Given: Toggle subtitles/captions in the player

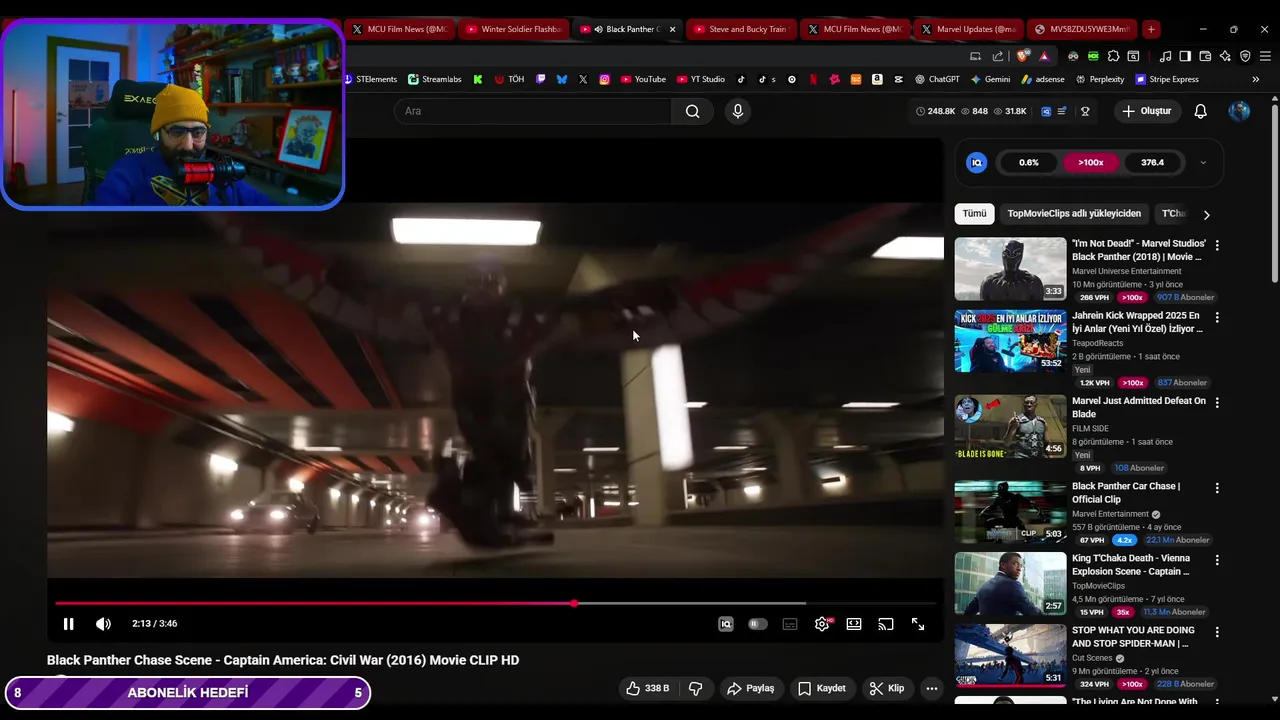Looking at the screenshot, I should [x=790, y=624].
